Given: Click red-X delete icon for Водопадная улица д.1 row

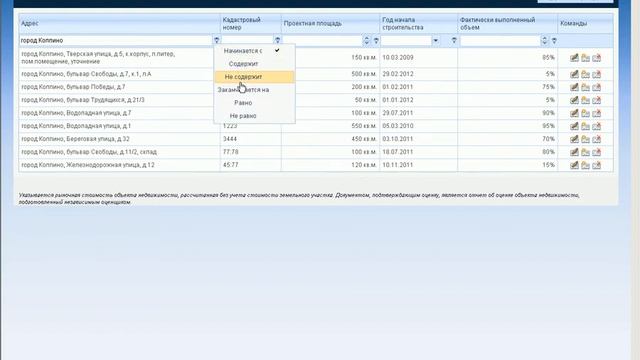Looking at the screenshot, I should click(x=596, y=126).
